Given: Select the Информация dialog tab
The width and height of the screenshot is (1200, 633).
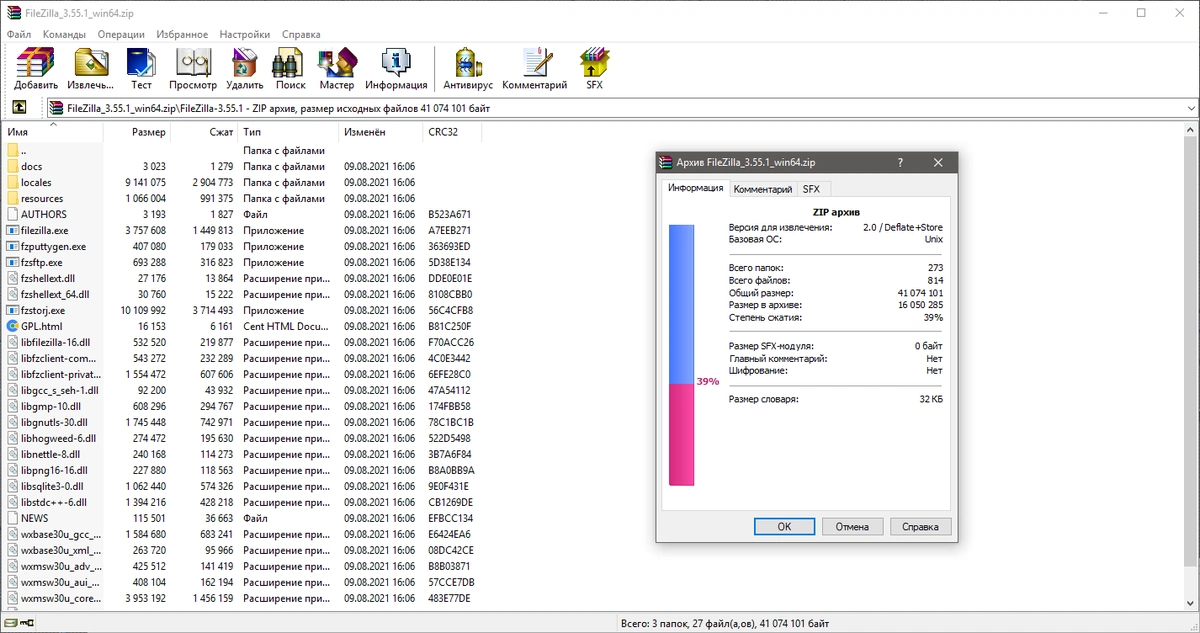Looking at the screenshot, I should point(696,188).
